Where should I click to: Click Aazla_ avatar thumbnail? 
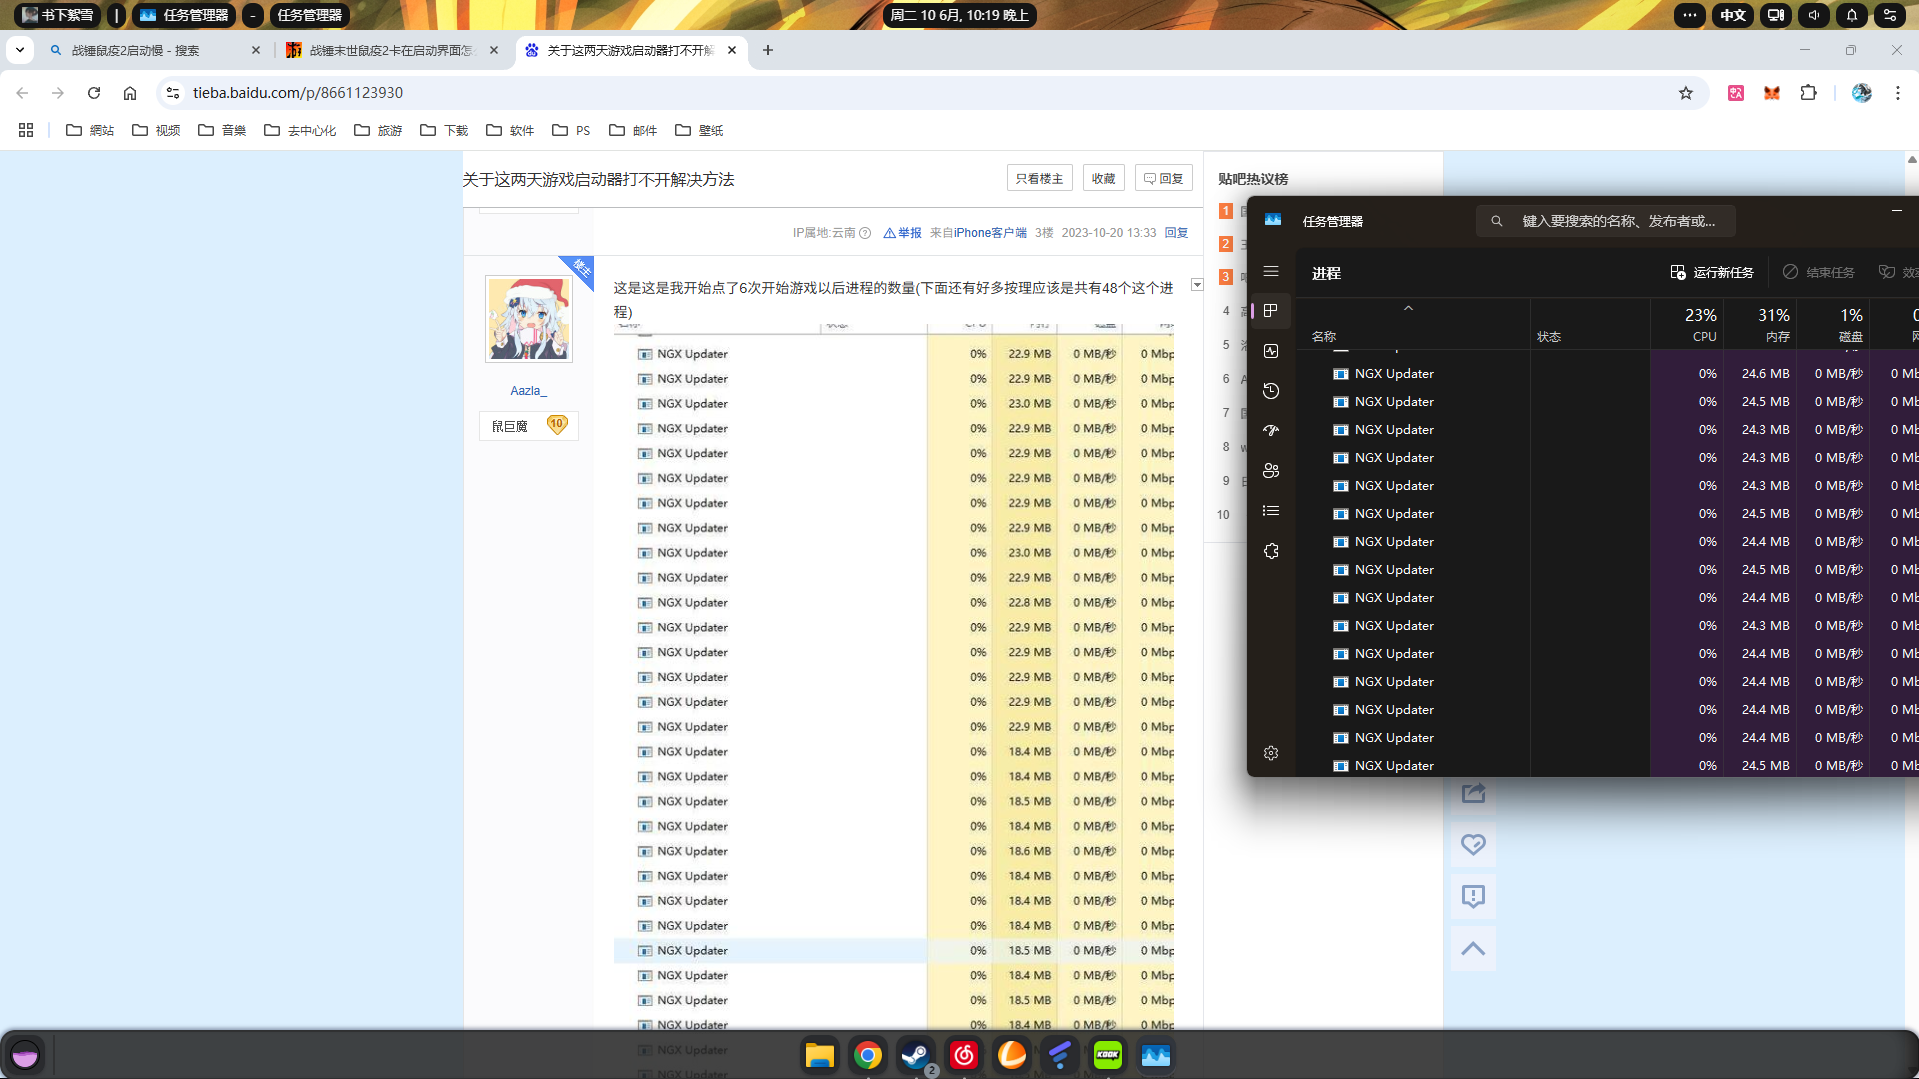click(x=528, y=319)
